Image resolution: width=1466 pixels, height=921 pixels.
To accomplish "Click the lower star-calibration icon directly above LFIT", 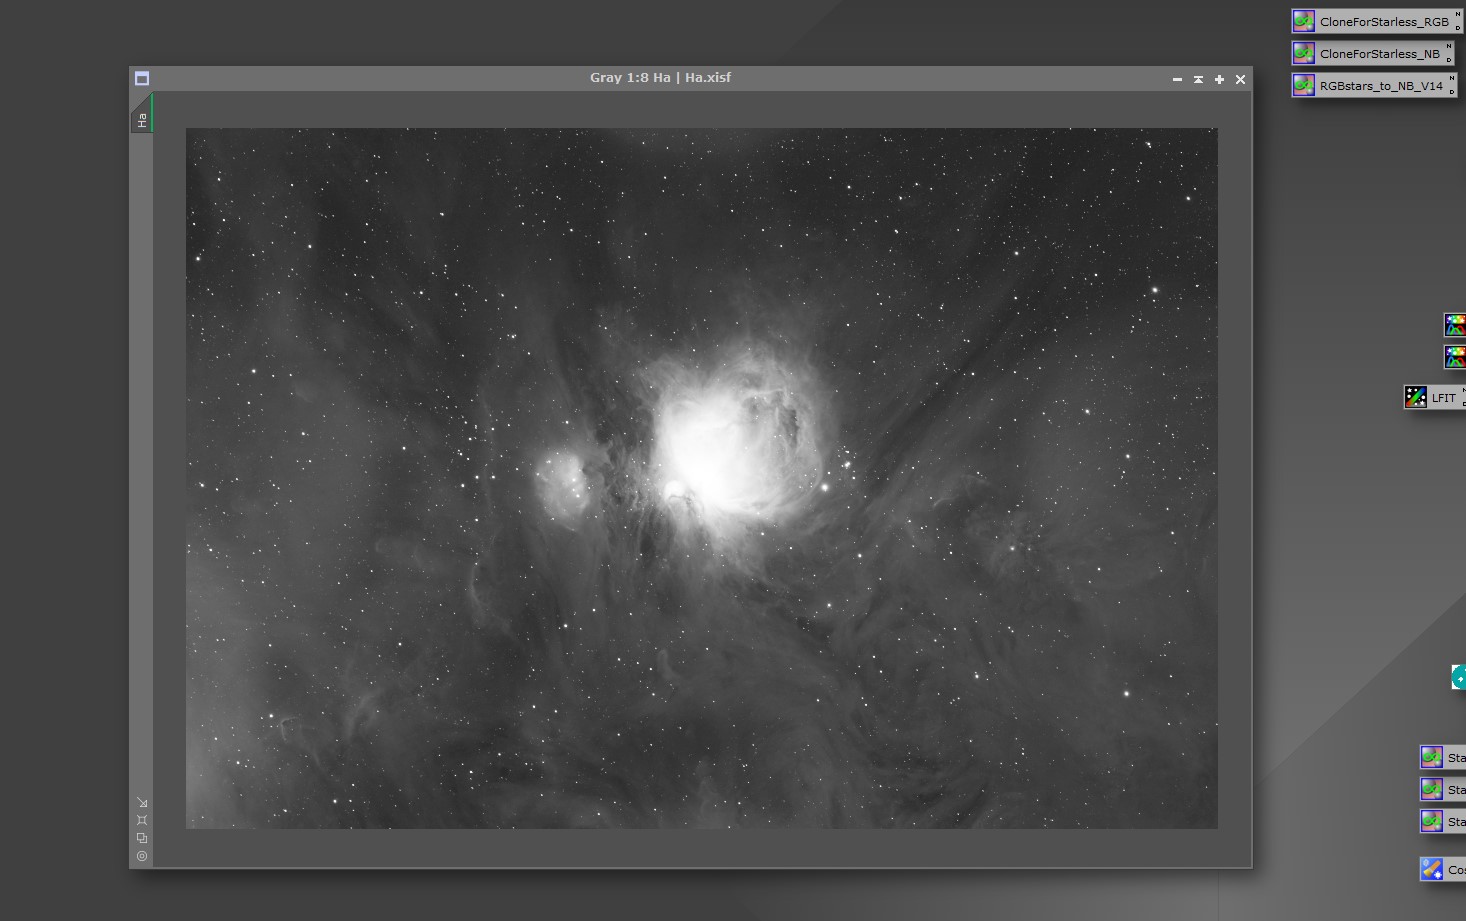I will (x=1455, y=356).
